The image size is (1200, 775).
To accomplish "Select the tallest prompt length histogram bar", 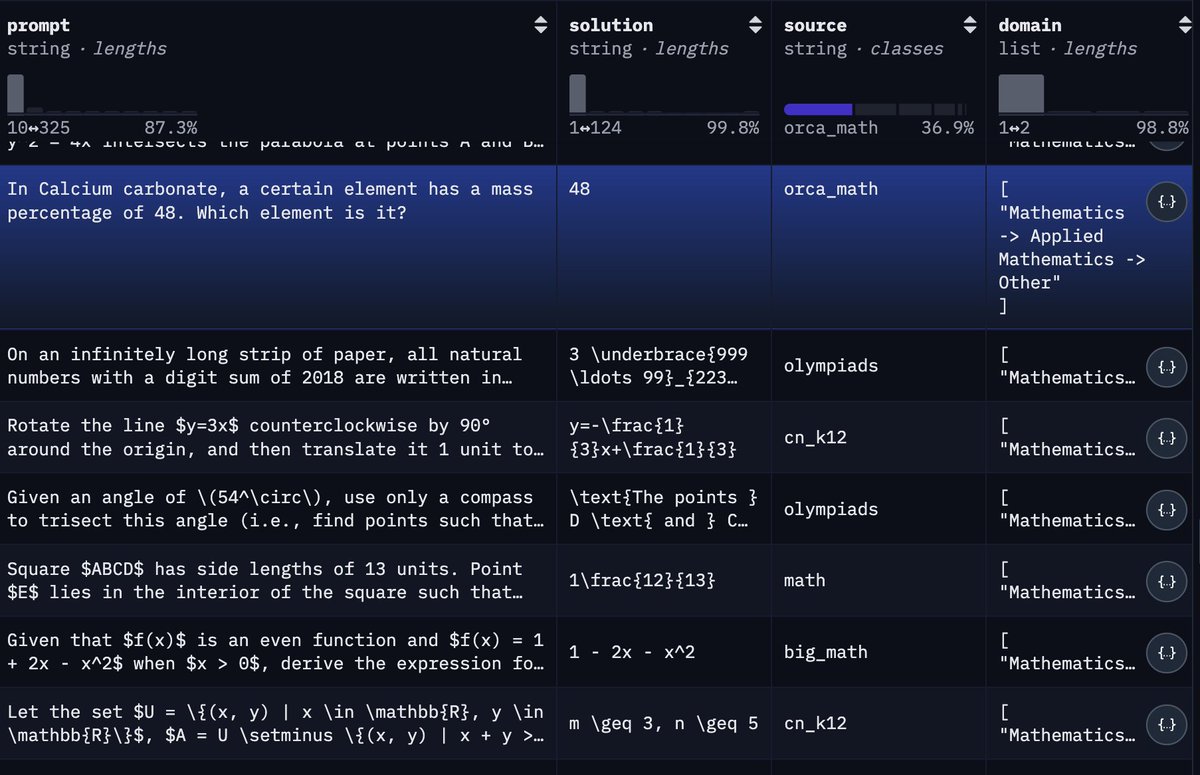I will pyautogui.click(x=15, y=93).
